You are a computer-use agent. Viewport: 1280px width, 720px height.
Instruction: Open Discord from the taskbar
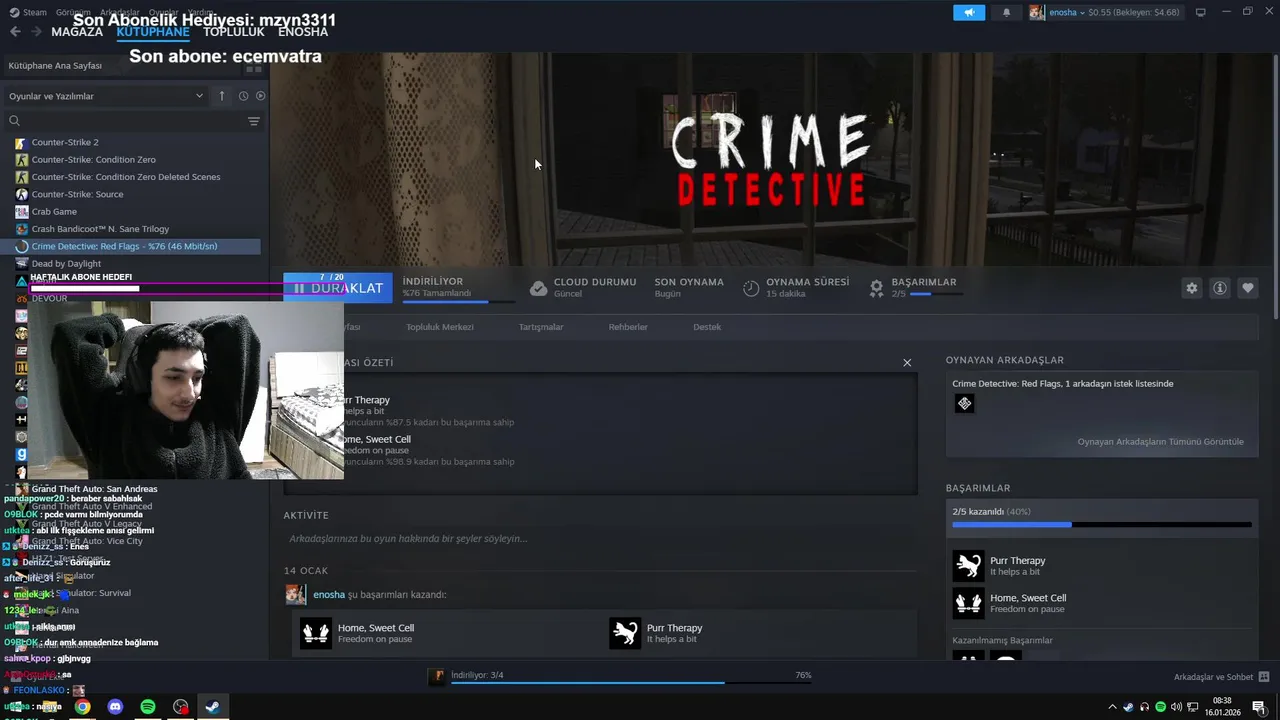pos(115,707)
